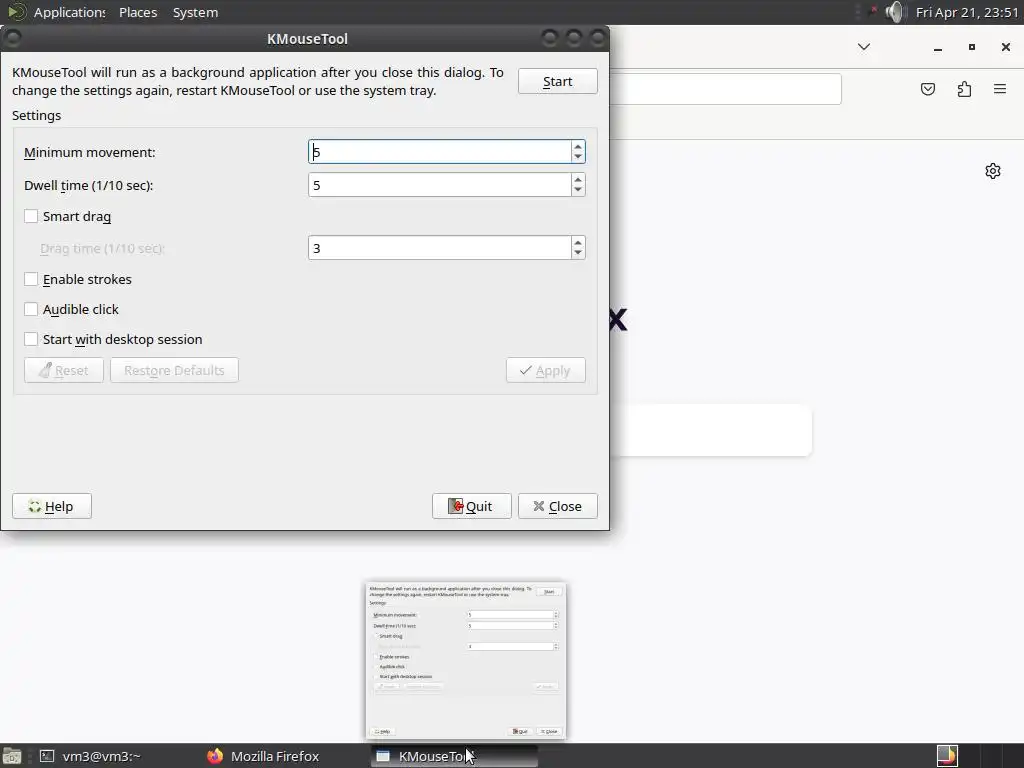Click the Start button in KMouseTool

point(557,82)
